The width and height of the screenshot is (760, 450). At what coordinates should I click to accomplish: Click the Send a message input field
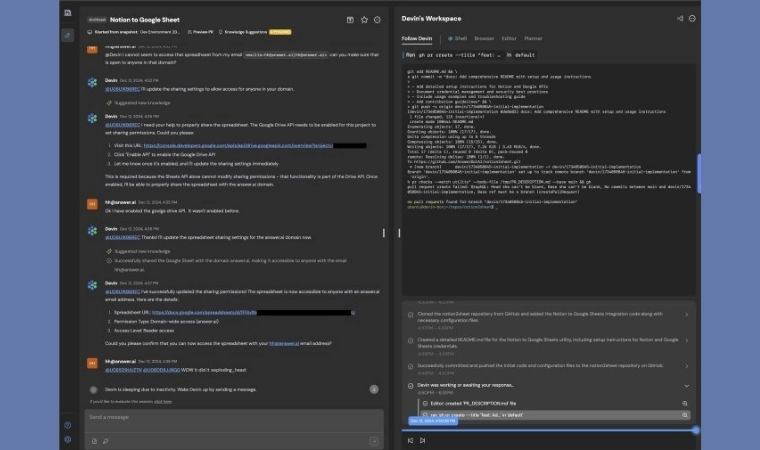pos(230,417)
